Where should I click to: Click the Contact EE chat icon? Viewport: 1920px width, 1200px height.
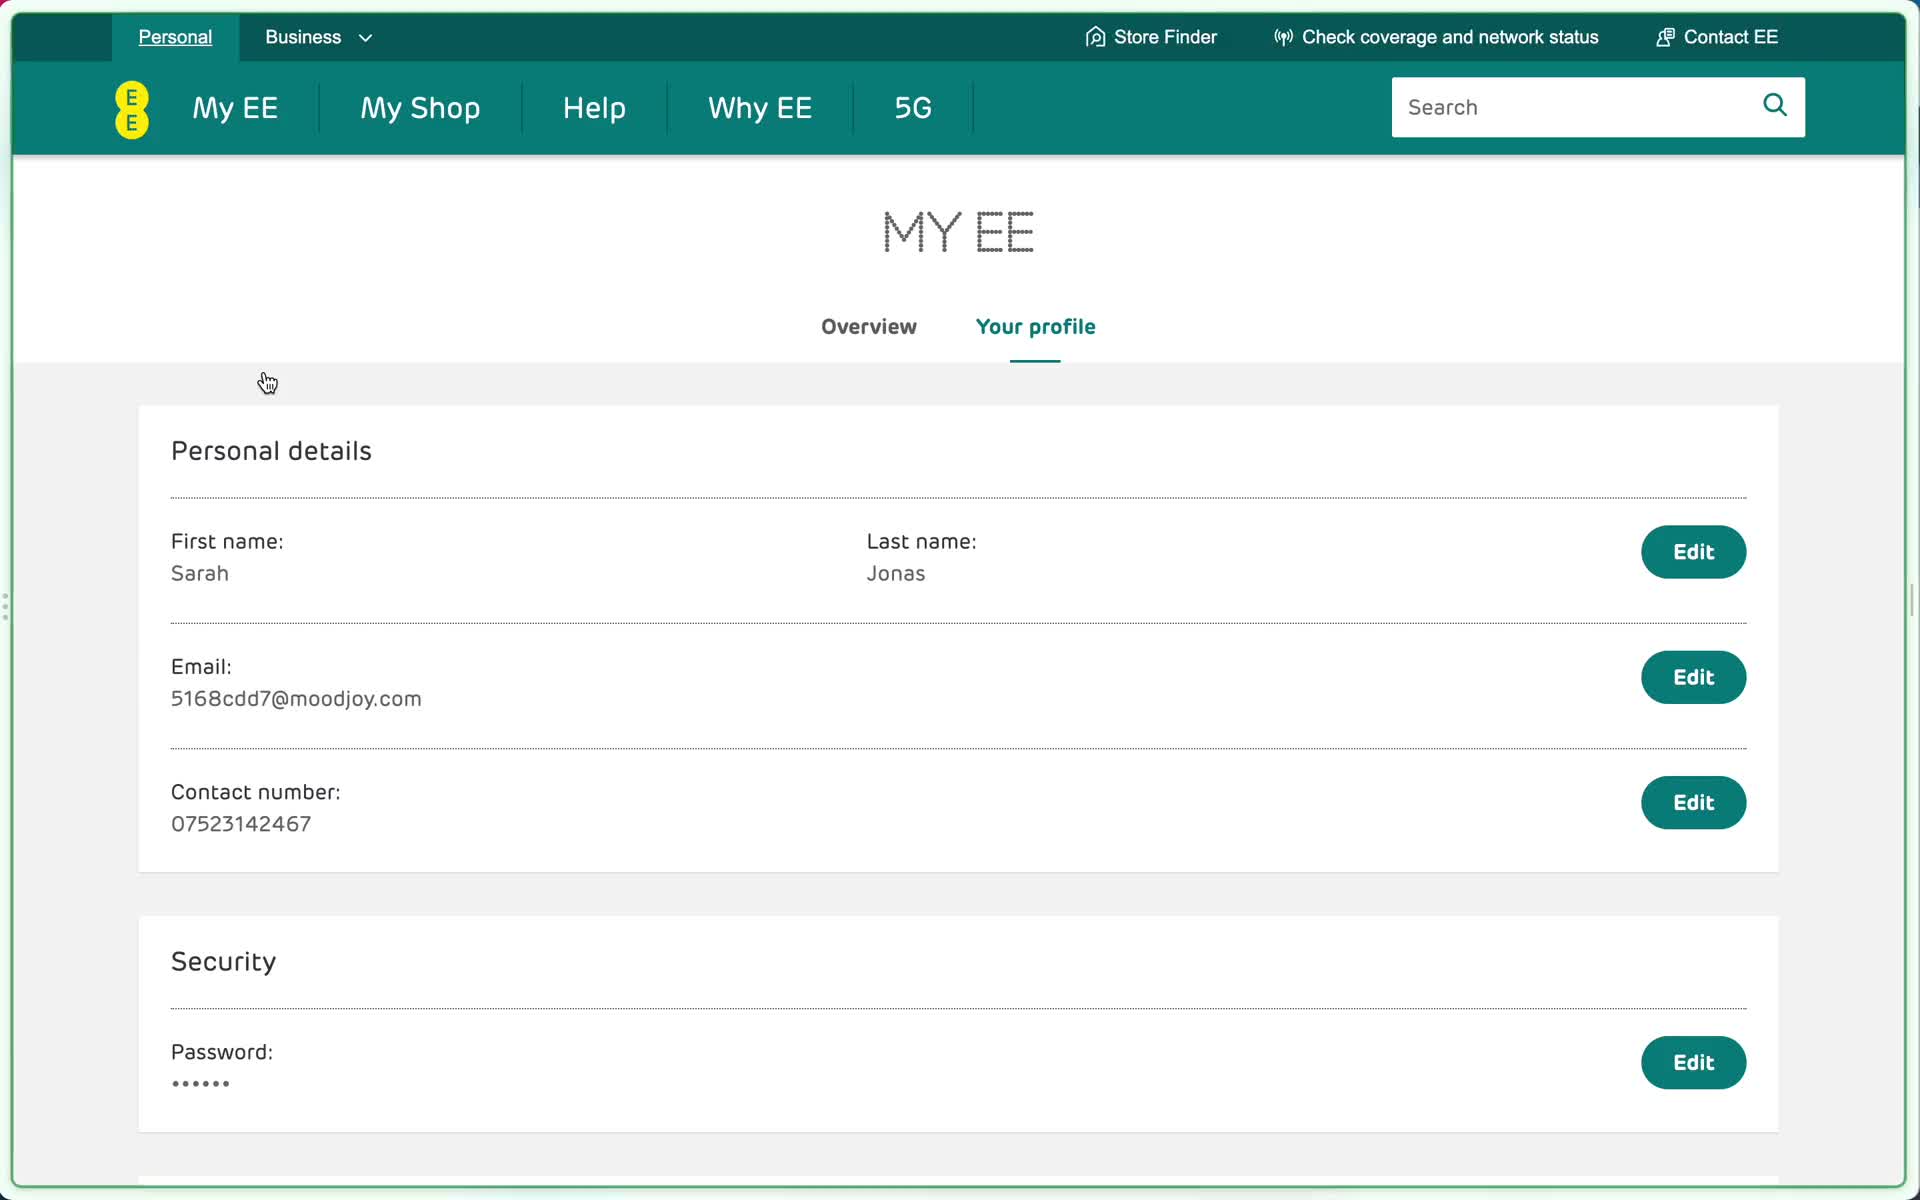[x=1665, y=37]
